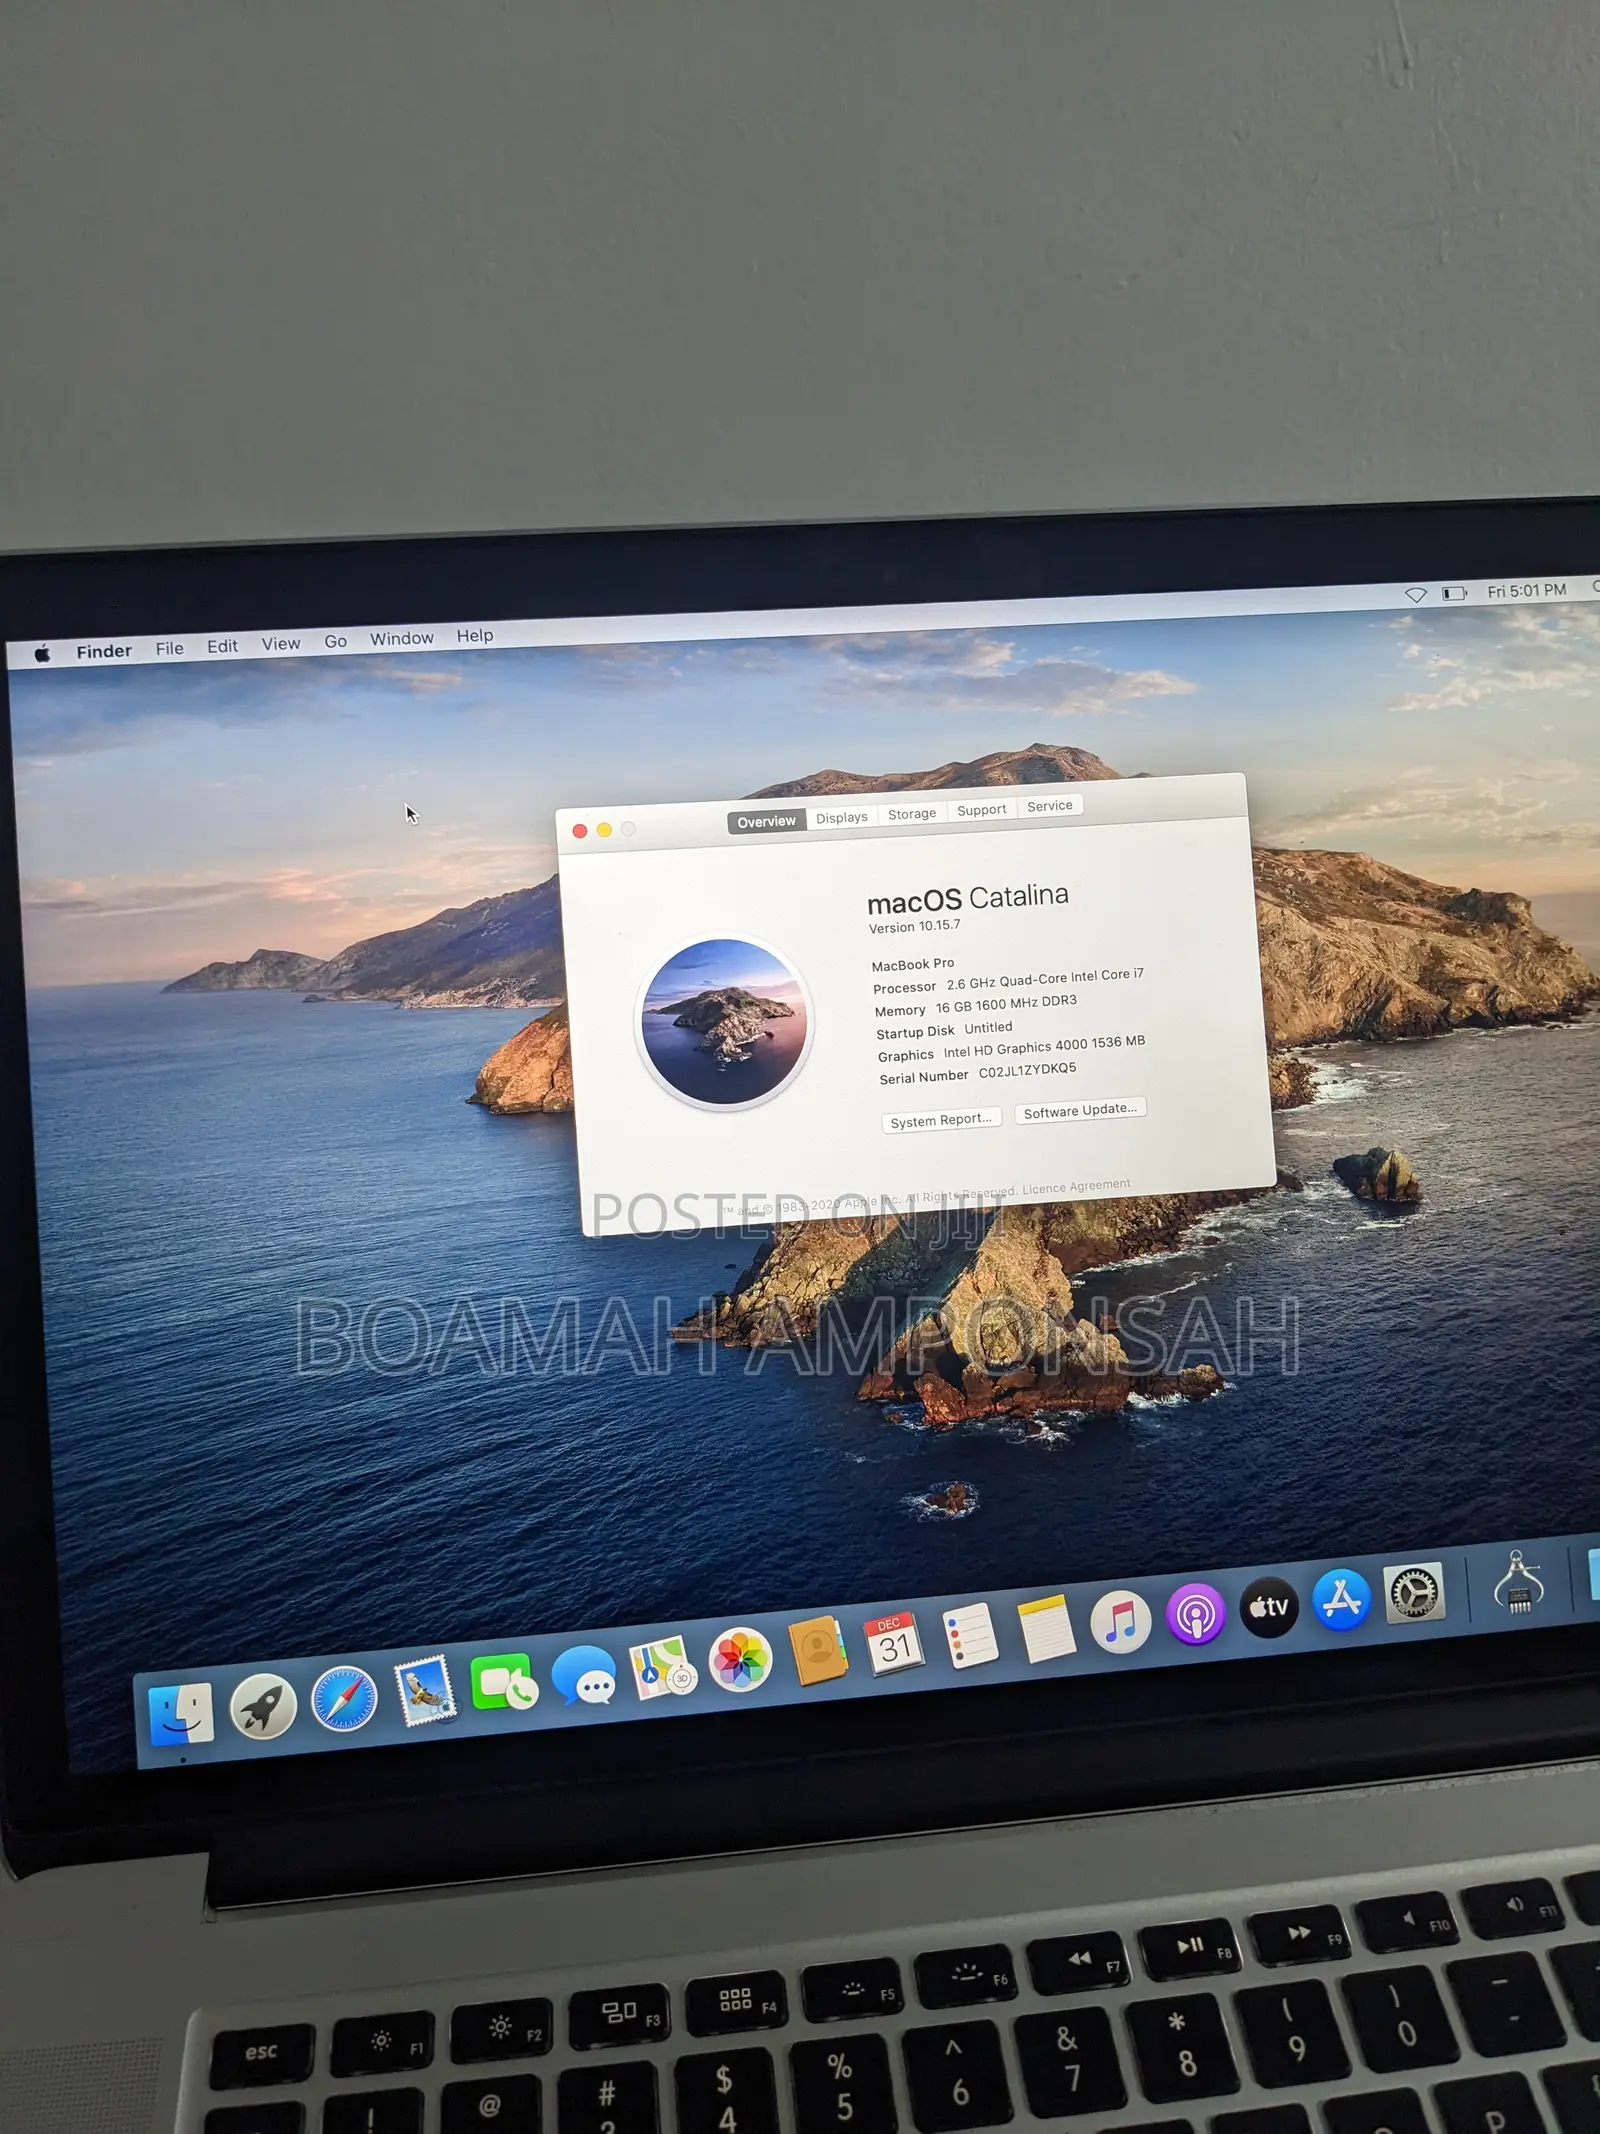Switch to the Displays tab
The height and width of the screenshot is (2134, 1600).
(842, 817)
